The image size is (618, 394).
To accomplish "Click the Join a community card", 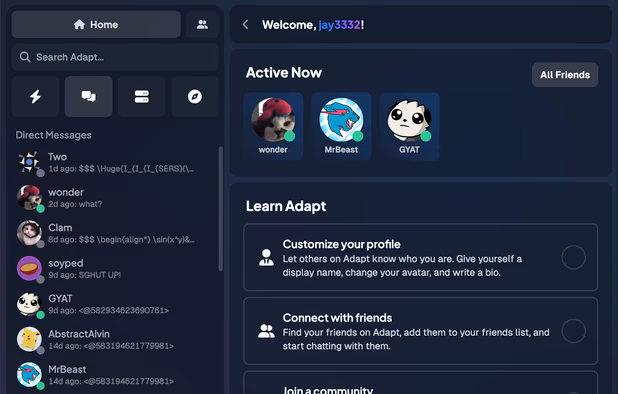I will tap(421, 383).
